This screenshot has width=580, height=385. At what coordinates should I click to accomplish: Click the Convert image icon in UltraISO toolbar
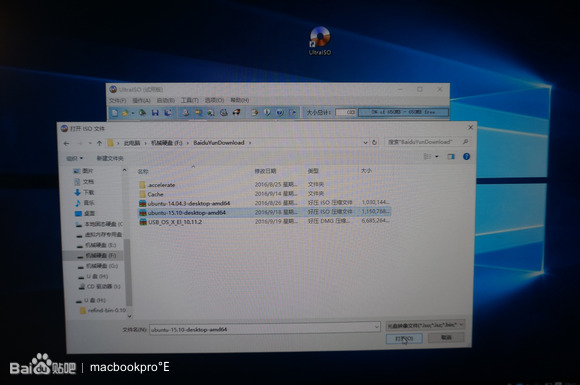pos(198,112)
